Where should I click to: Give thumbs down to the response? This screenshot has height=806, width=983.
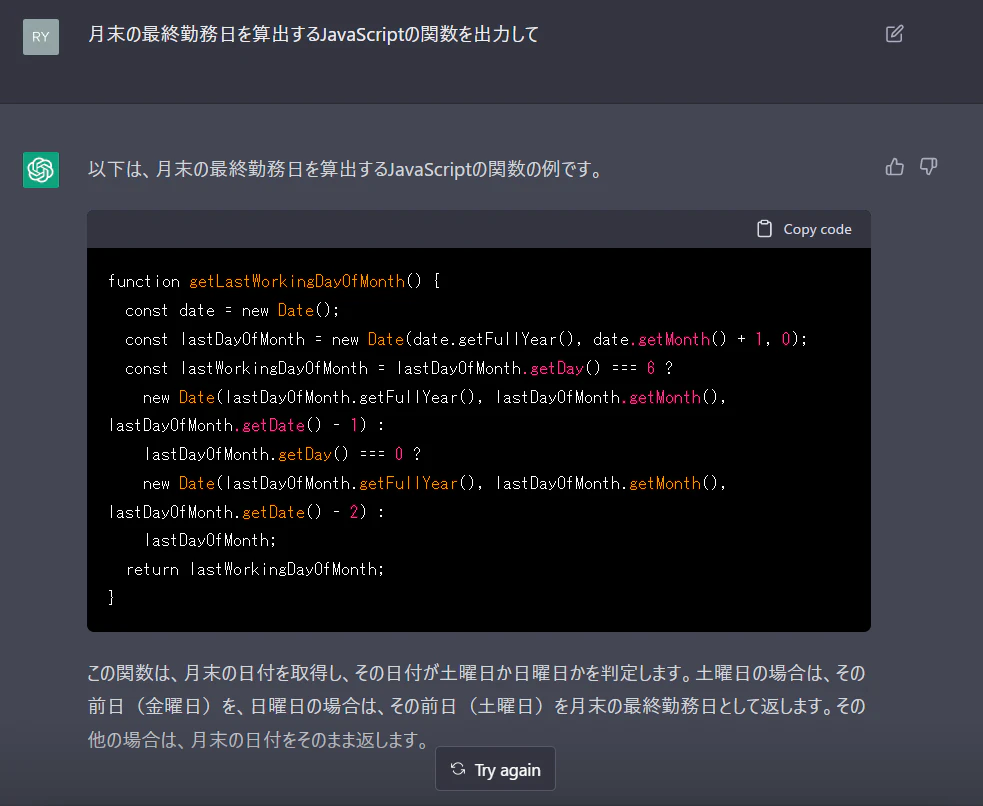[x=928, y=167]
